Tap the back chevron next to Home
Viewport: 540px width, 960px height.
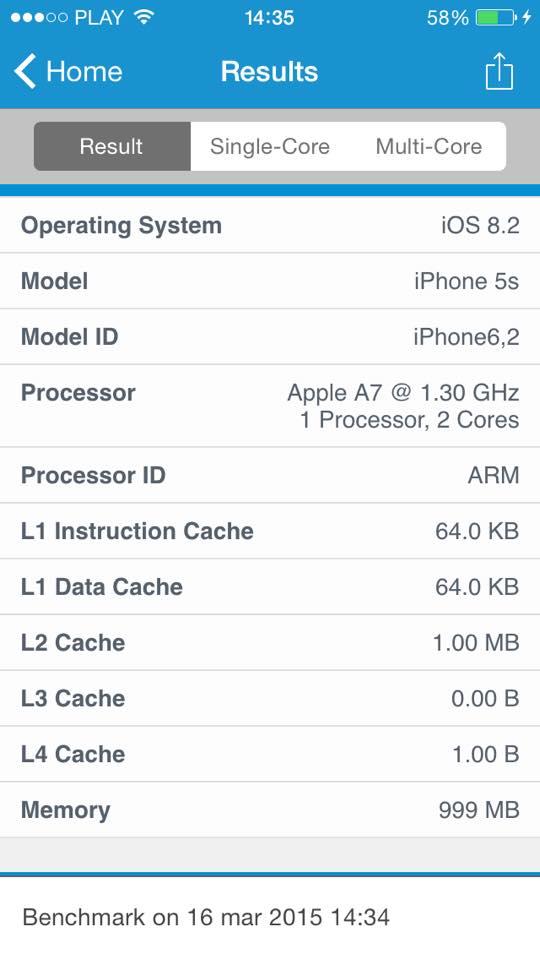tap(26, 72)
